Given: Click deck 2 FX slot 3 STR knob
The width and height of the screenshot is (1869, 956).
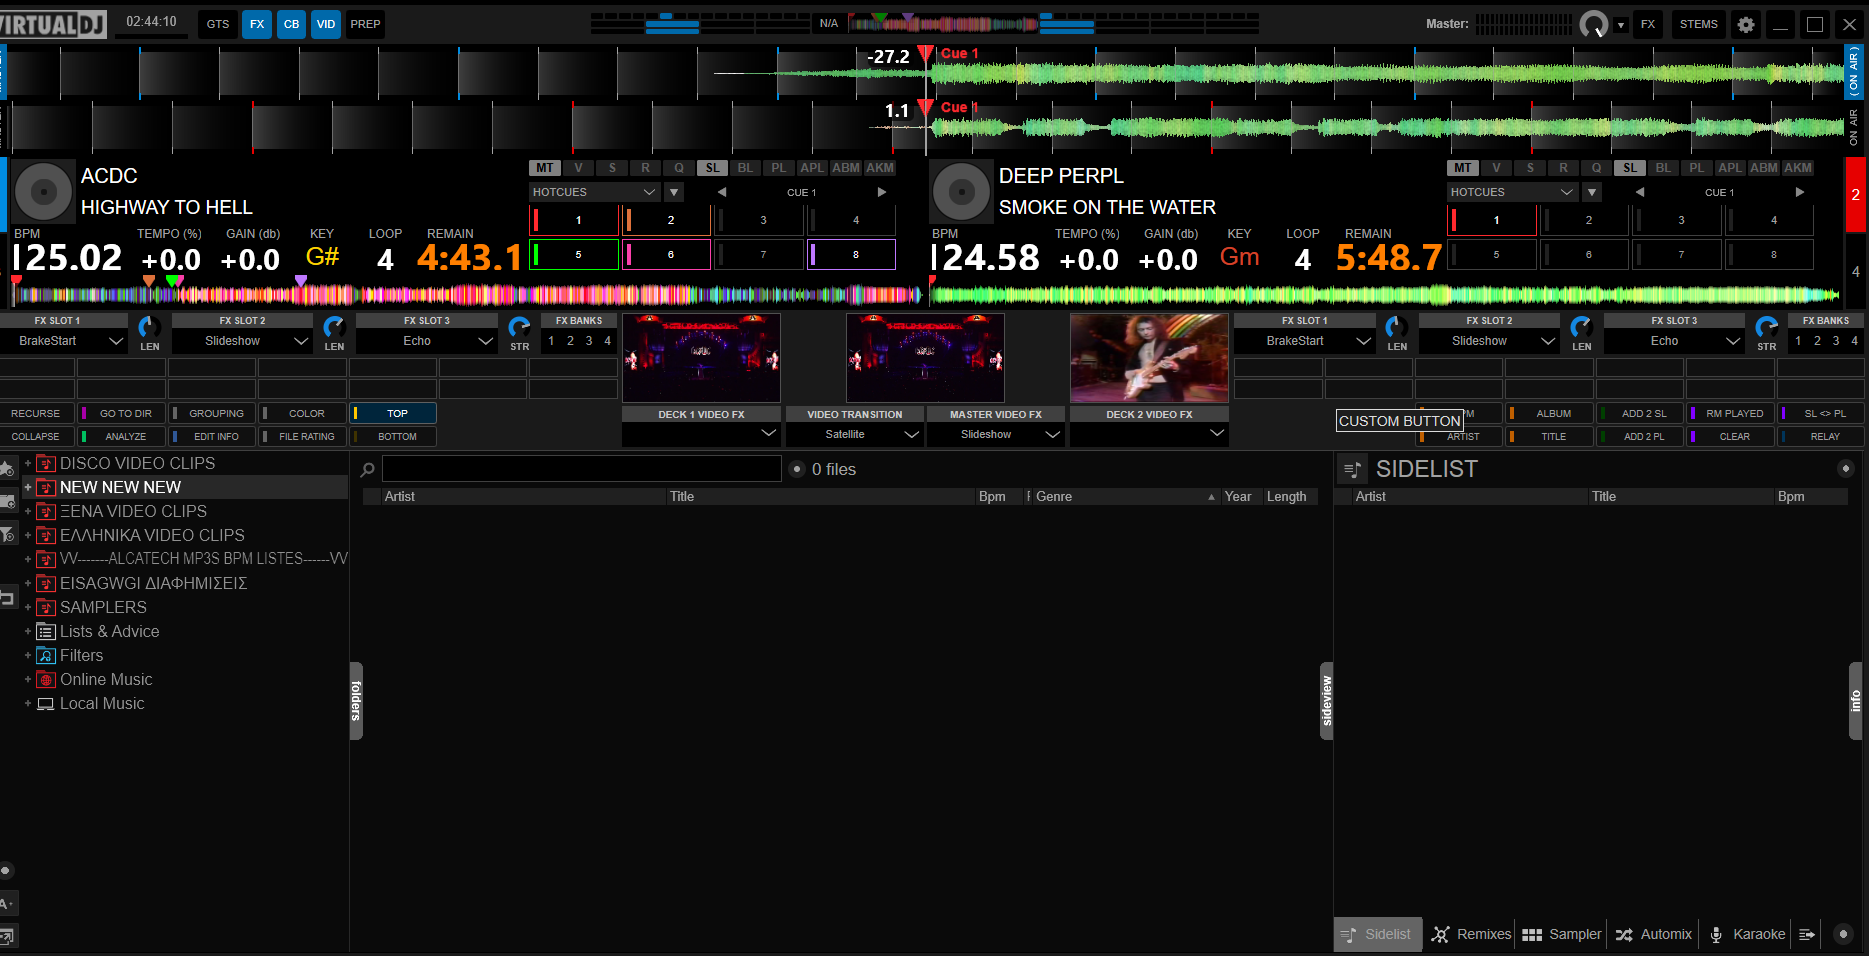Looking at the screenshot, I should tap(1767, 327).
